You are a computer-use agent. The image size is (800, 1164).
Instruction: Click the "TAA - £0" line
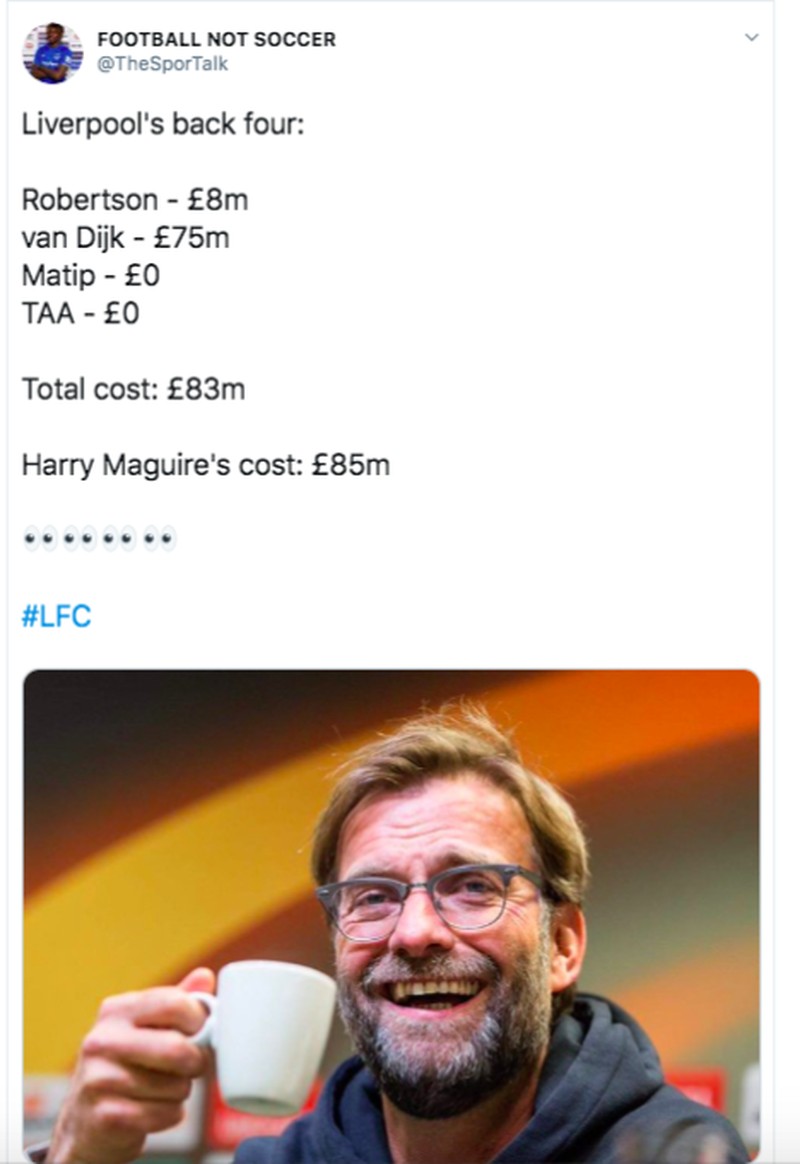(80, 314)
